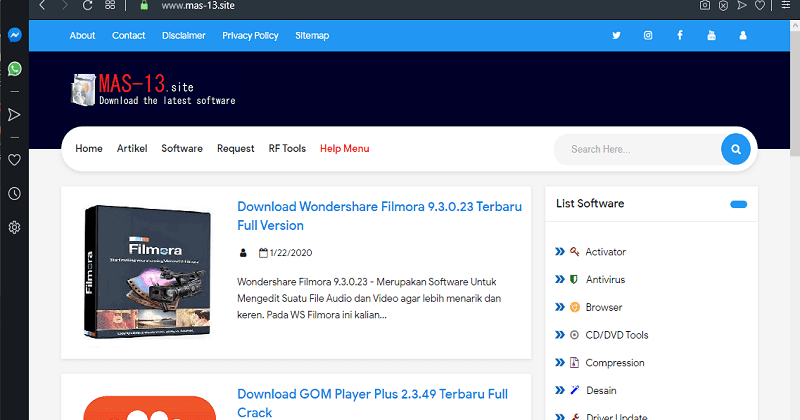Focus the Search Here input field
Viewport: 800px width, 420px height.
click(638, 149)
